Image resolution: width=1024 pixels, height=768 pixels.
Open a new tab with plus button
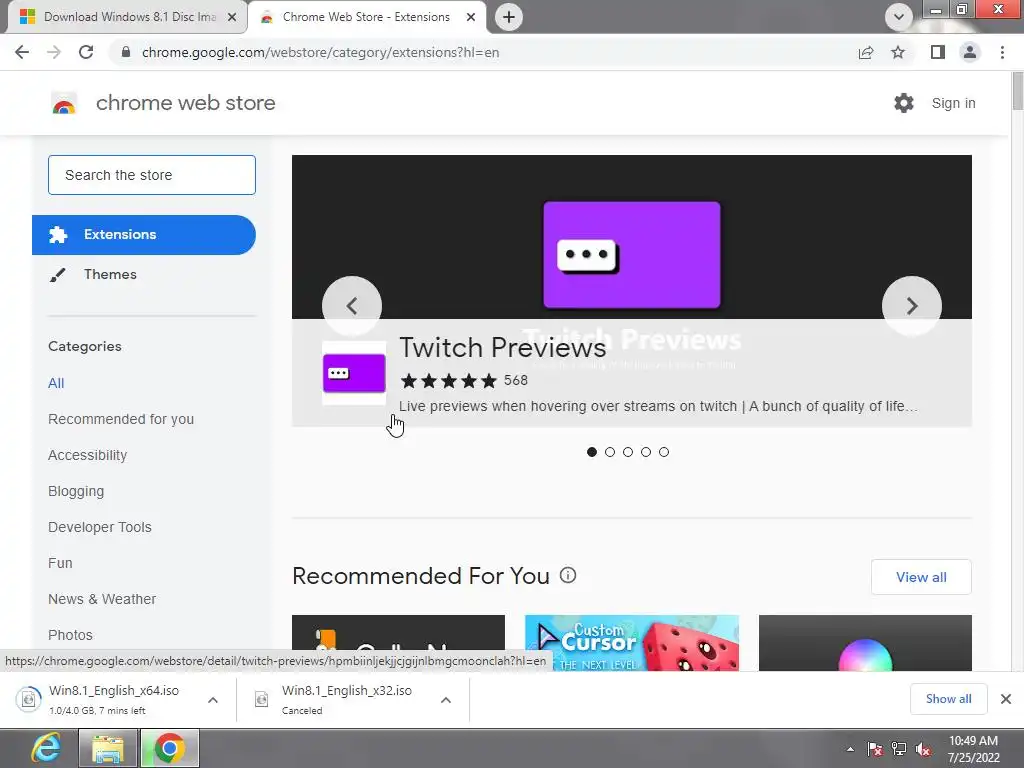point(509,17)
